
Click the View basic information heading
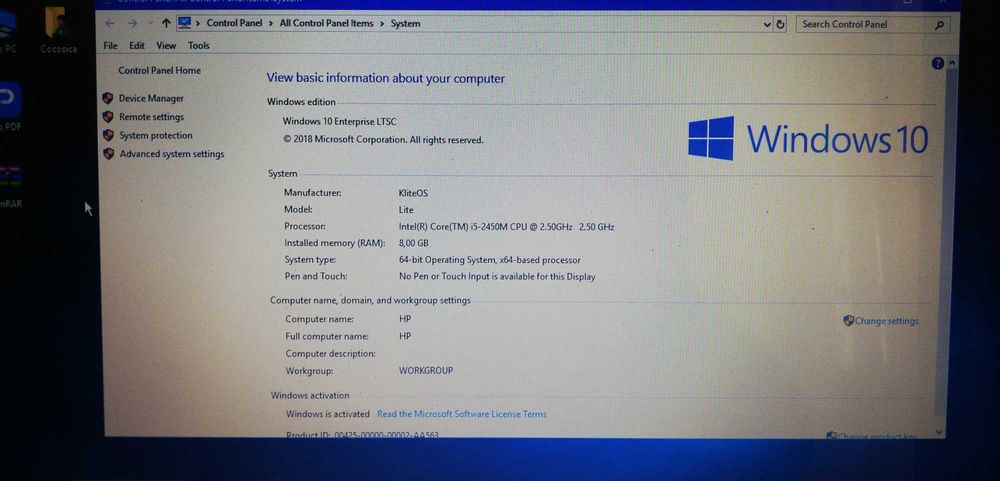[385, 78]
